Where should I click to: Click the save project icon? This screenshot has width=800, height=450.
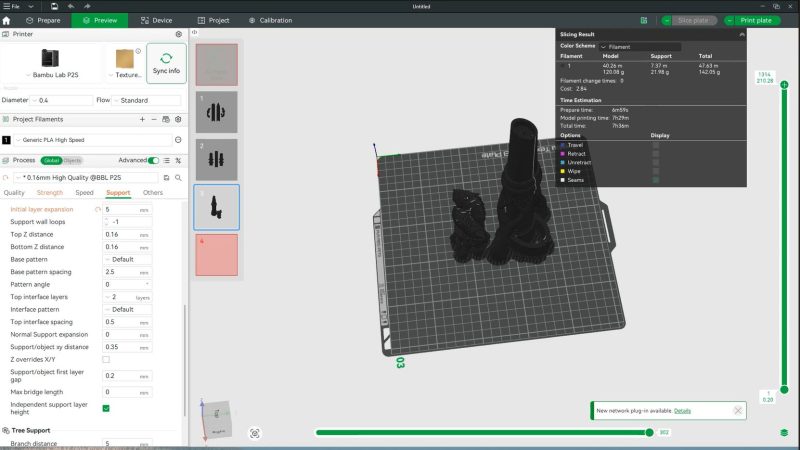tap(53, 6)
